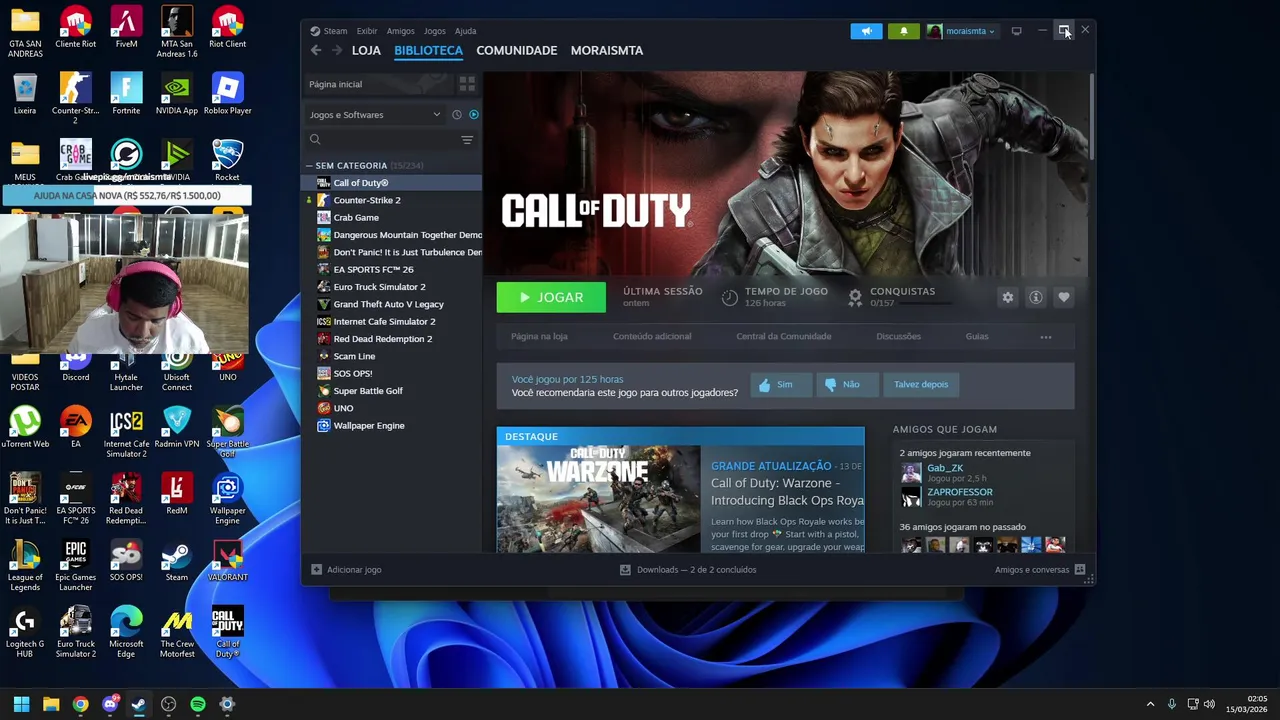
Task: Toggle ready-to-play filter icon
Action: pos(474,115)
